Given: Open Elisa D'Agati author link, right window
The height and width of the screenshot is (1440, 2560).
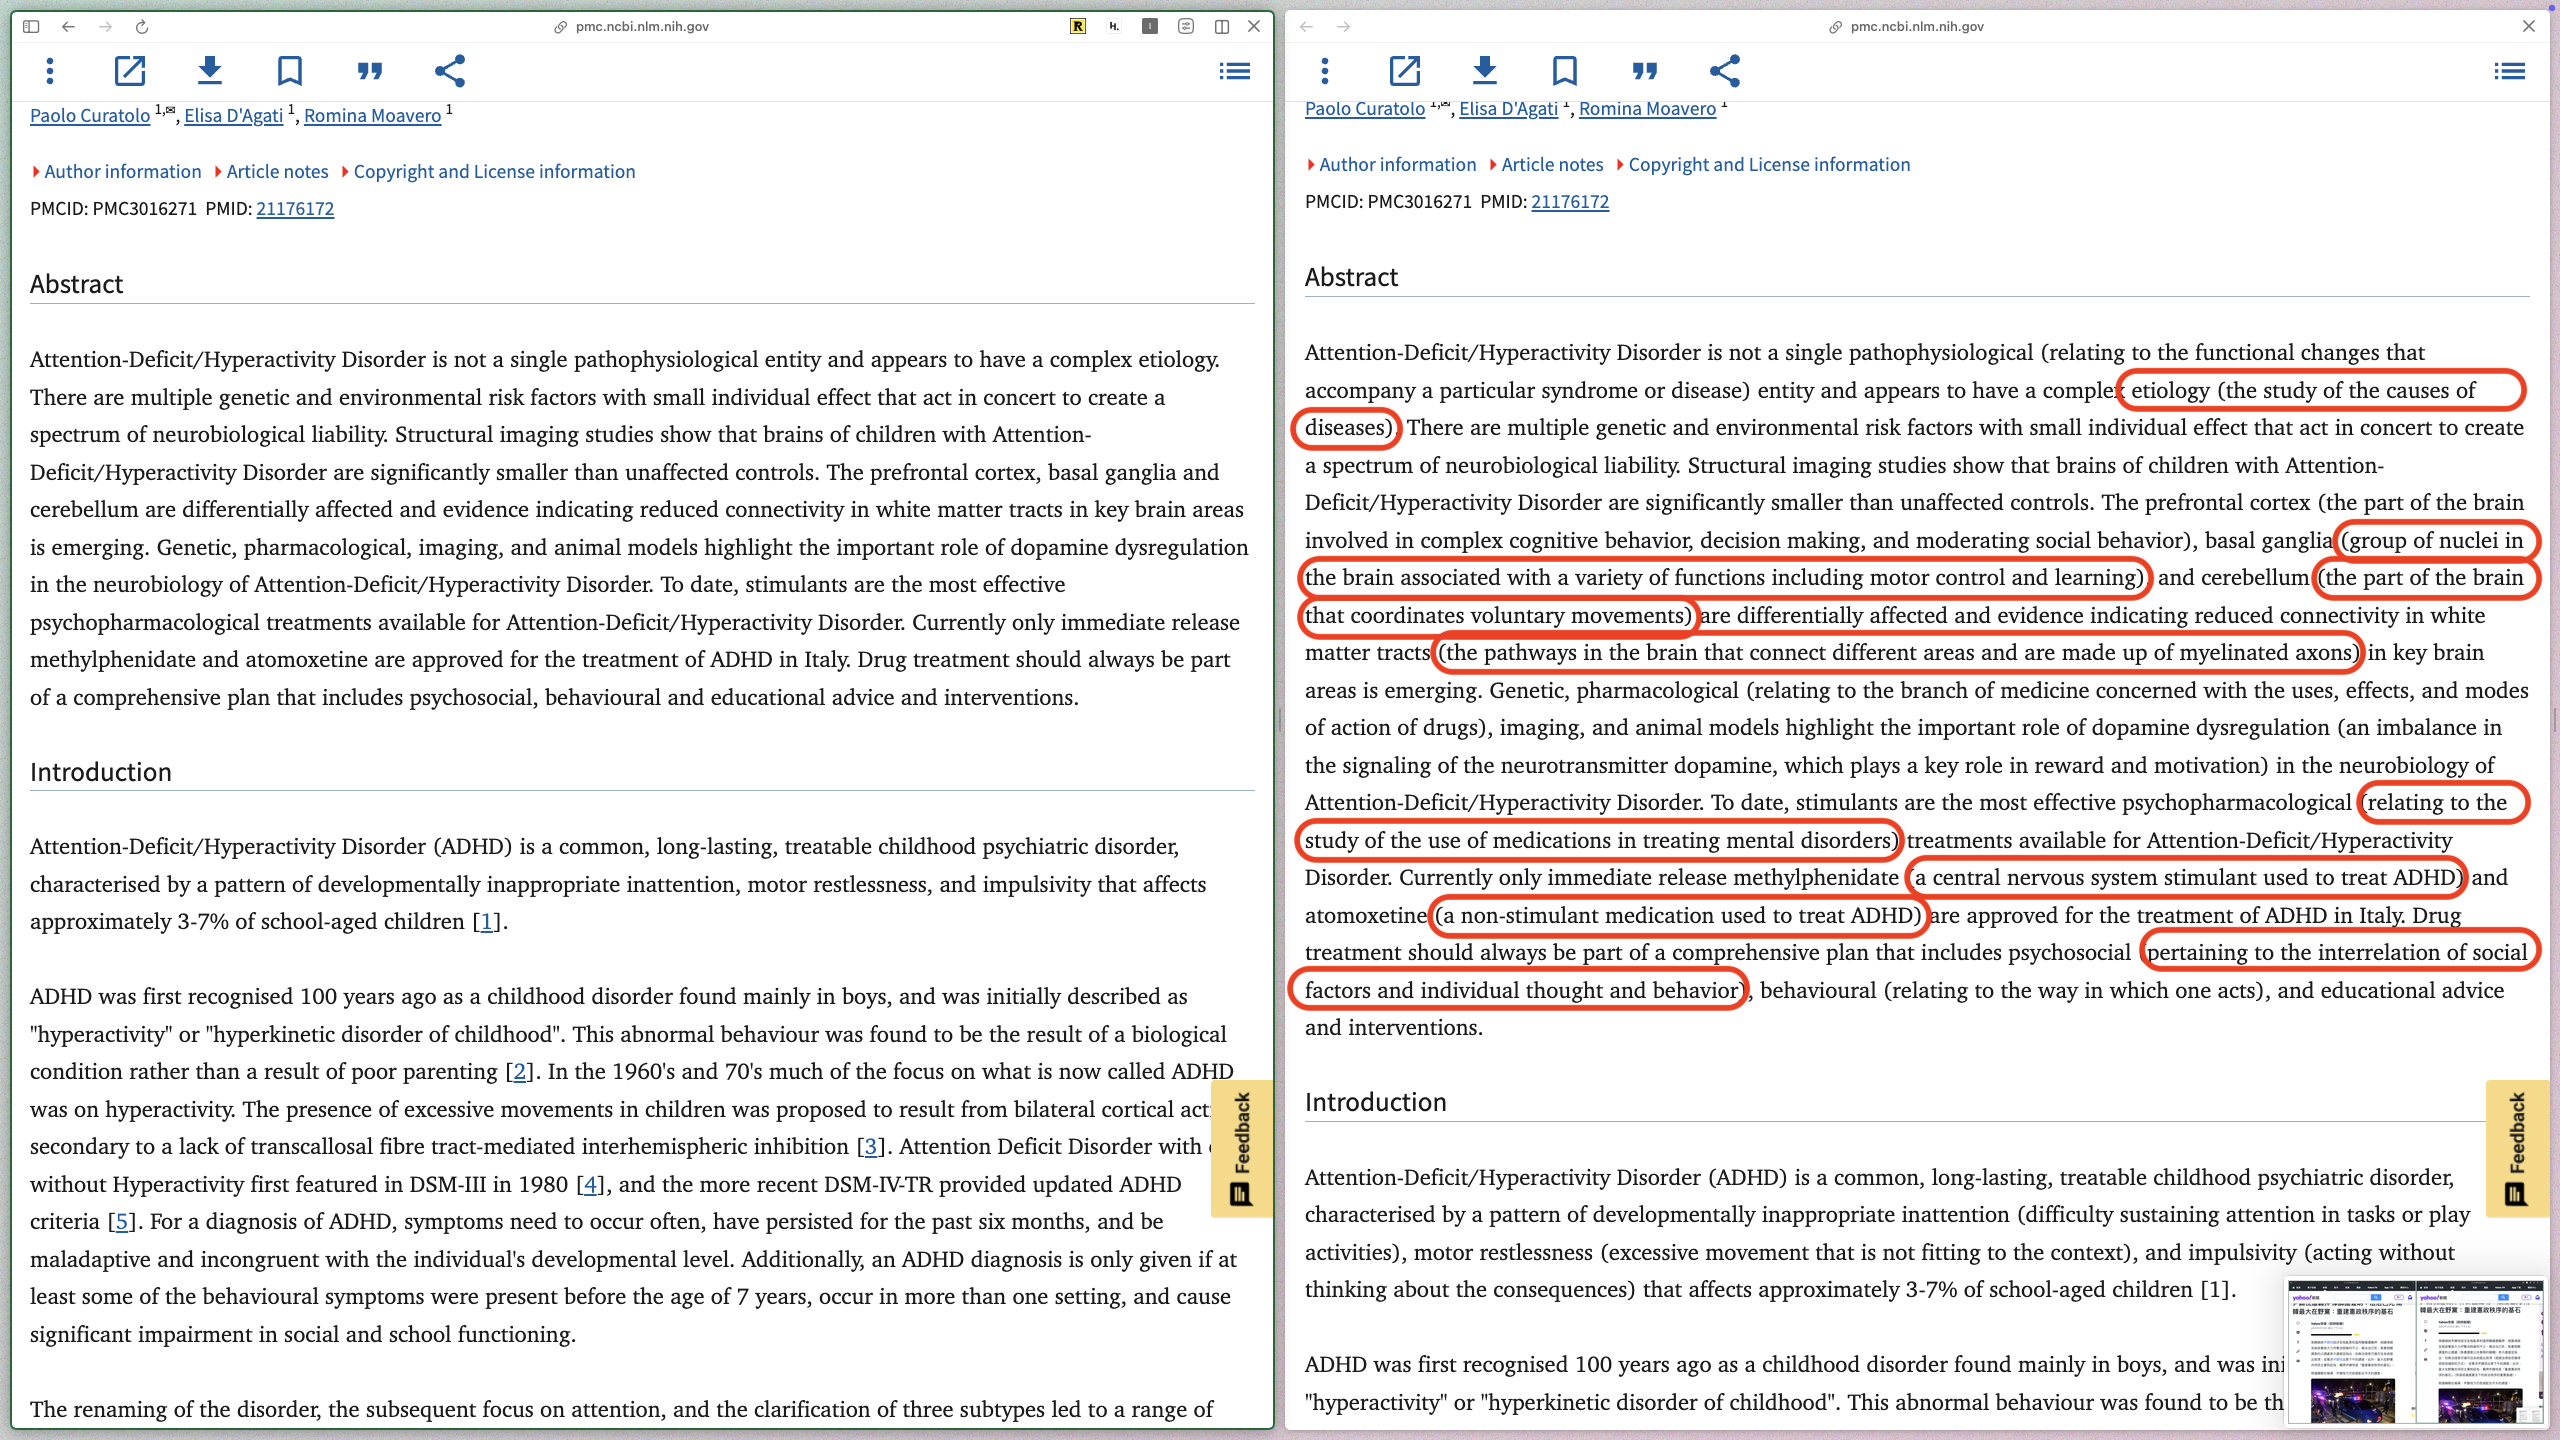Looking at the screenshot, I should pyautogui.click(x=1508, y=109).
